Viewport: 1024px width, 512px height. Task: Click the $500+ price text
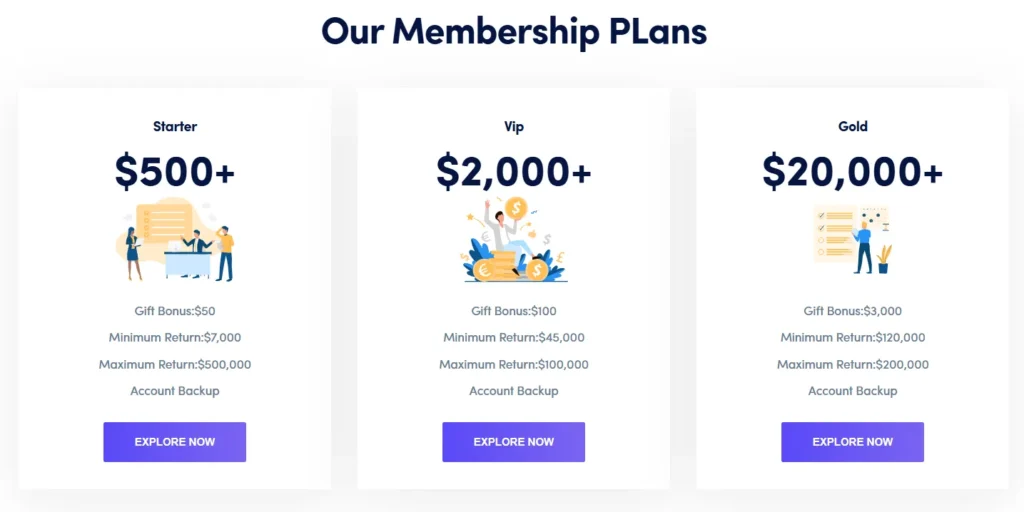tap(175, 171)
